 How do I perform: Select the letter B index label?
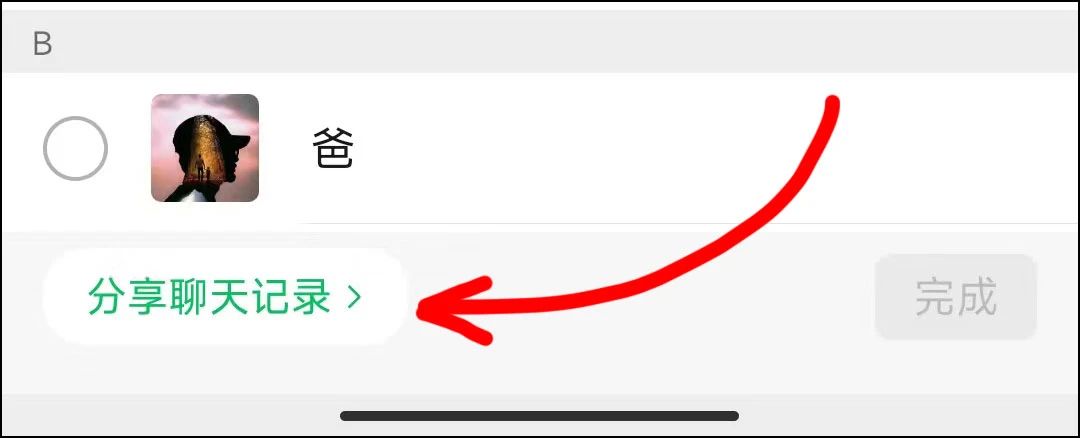point(43,44)
